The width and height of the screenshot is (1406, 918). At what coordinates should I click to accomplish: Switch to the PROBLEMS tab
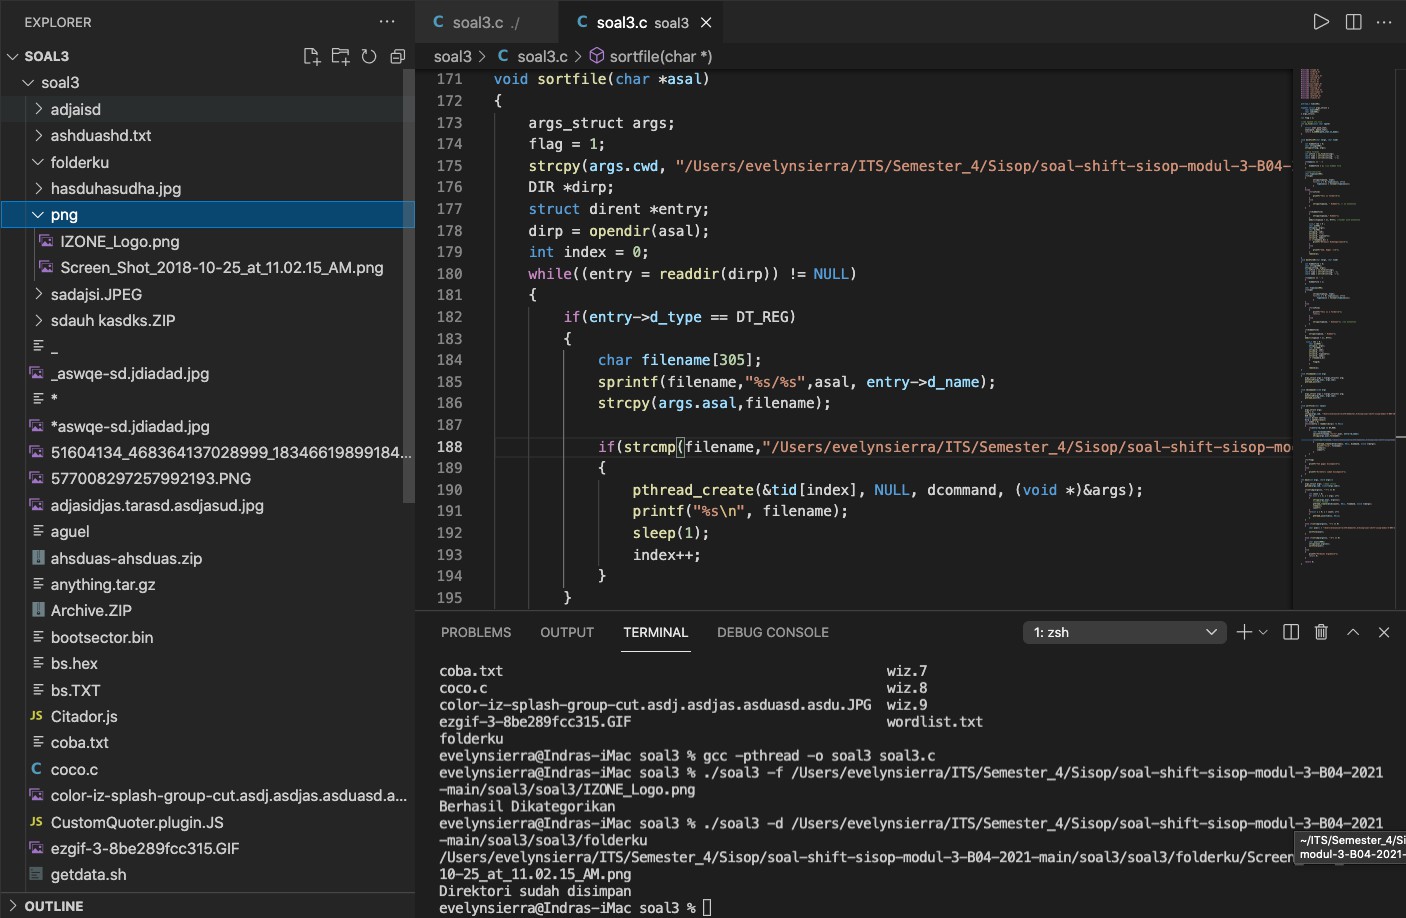point(476,632)
